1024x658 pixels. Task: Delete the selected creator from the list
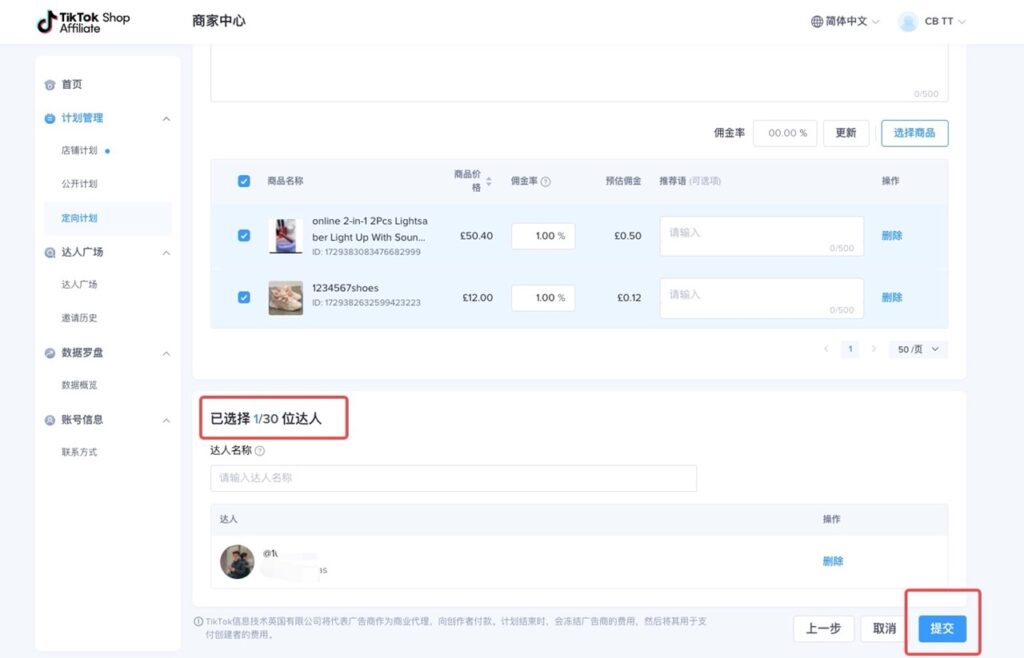[x=833, y=561]
